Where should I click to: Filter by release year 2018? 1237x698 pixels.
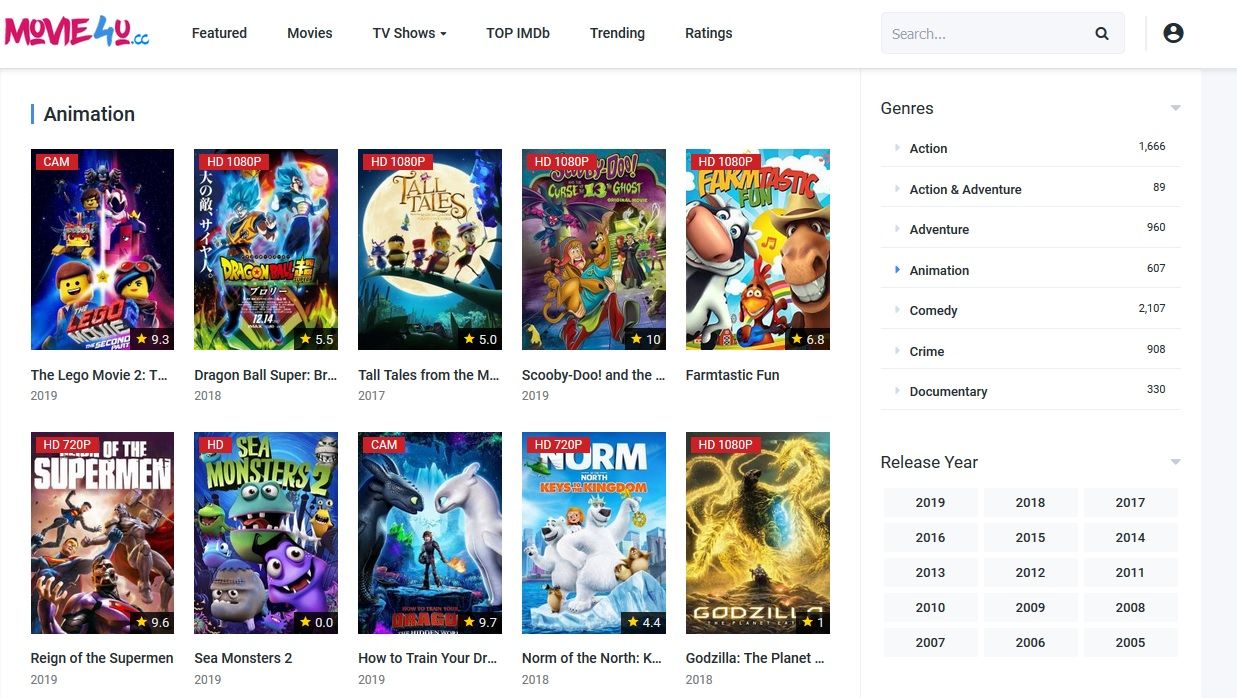click(1030, 502)
